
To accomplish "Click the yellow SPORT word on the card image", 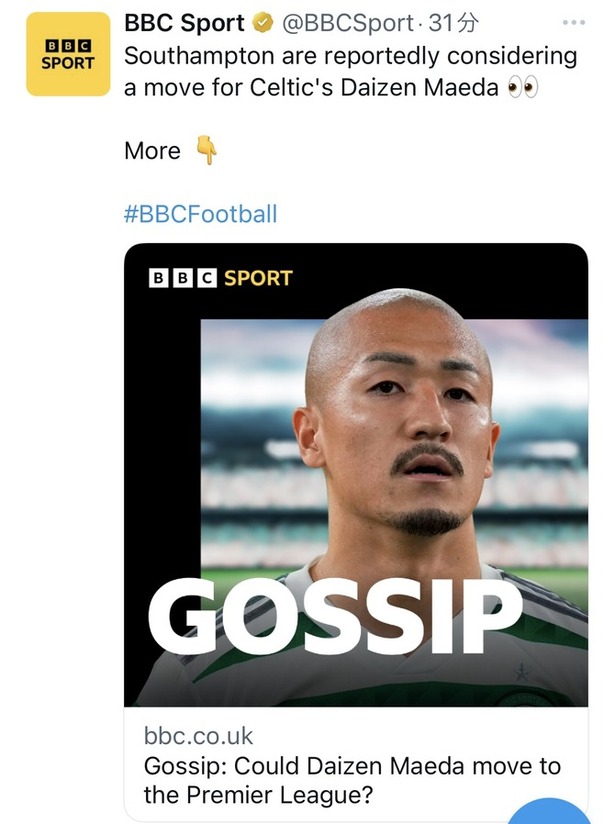I will tap(258, 277).
